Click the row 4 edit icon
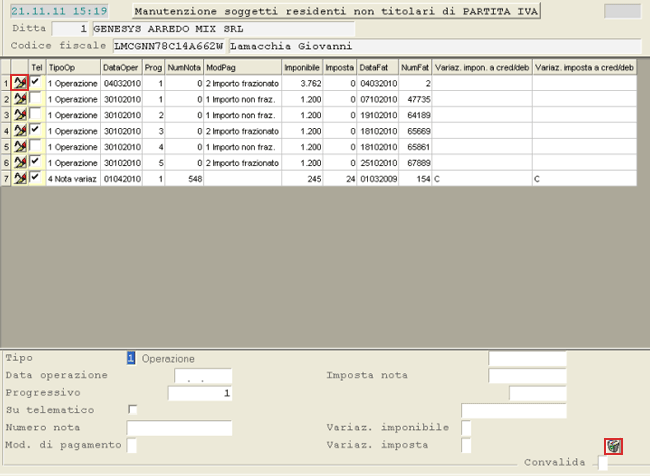The width and height of the screenshot is (650, 476). (20, 131)
